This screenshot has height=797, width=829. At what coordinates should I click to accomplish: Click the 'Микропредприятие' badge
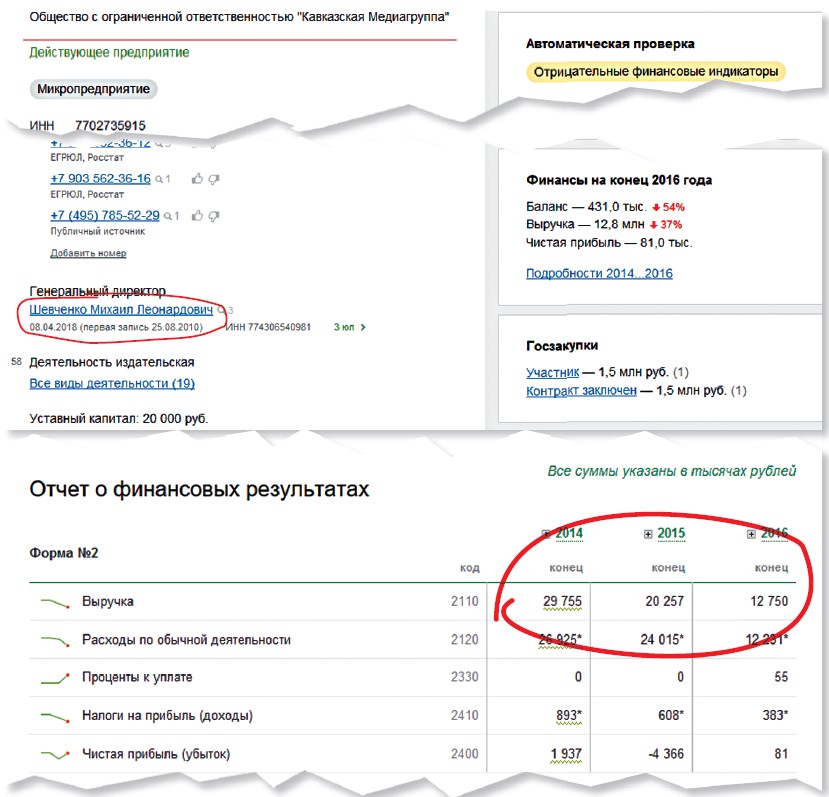[x=94, y=89]
